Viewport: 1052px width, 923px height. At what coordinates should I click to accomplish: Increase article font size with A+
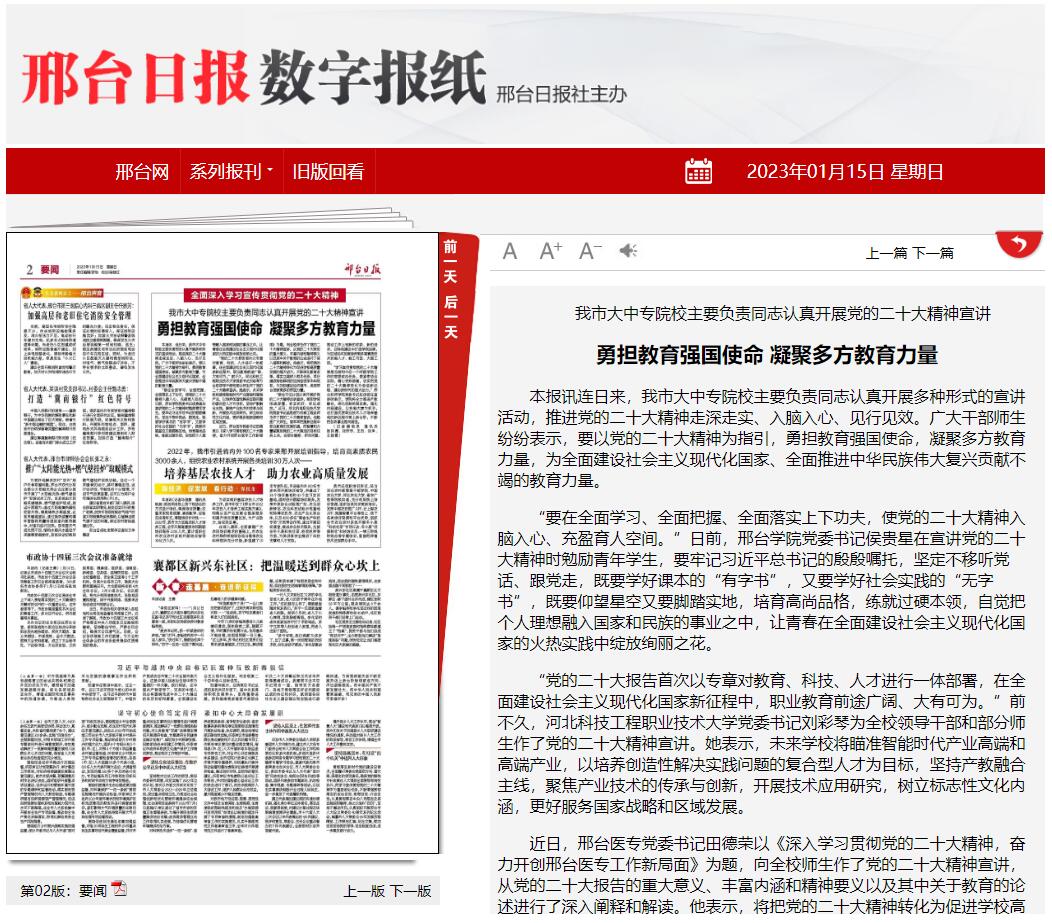tap(551, 252)
